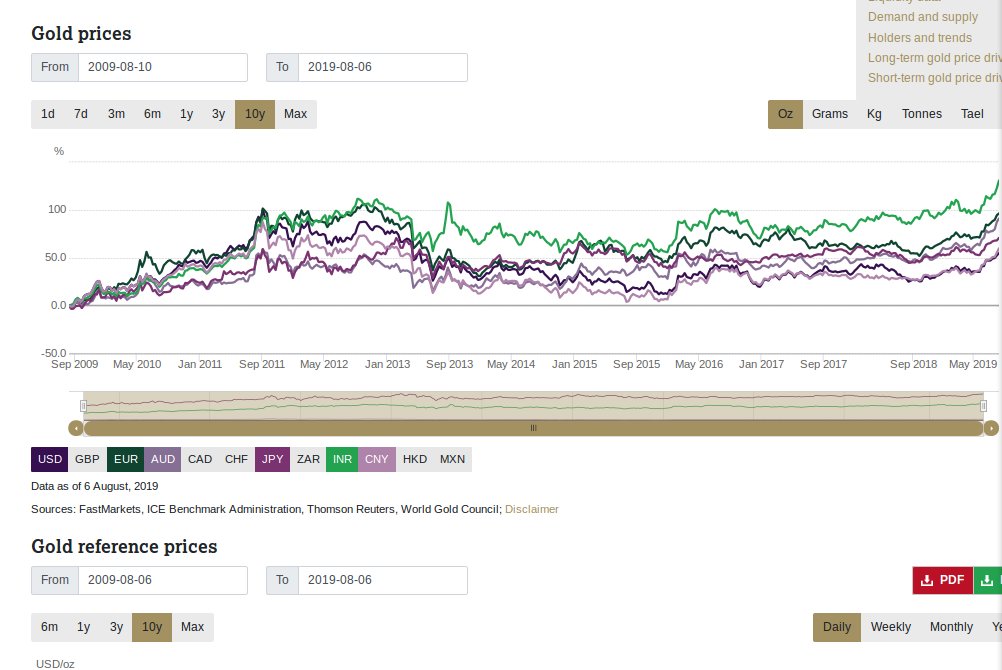Viewport: 1002px width, 670px height.
Task: Select the Max range for gold prices
Action: click(295, 114)
